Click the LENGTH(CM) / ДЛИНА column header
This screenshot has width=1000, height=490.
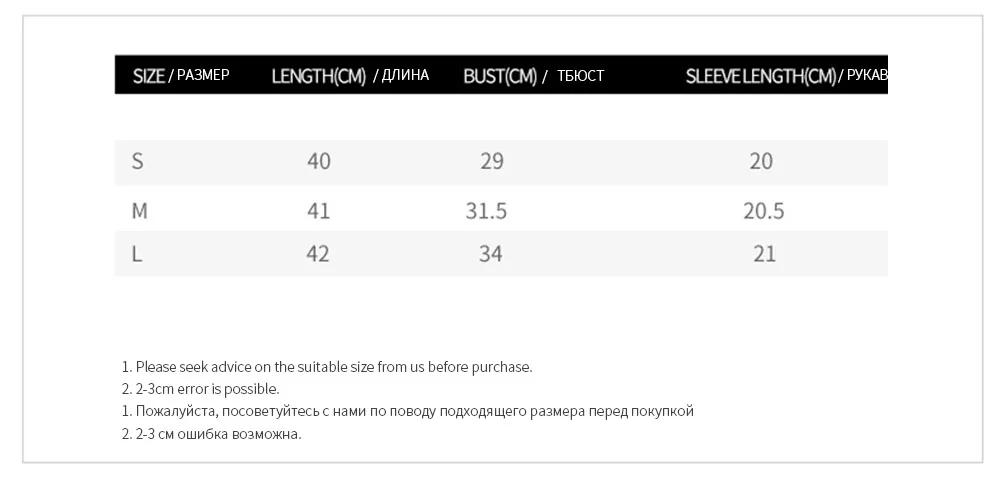(x=350, y=75)
